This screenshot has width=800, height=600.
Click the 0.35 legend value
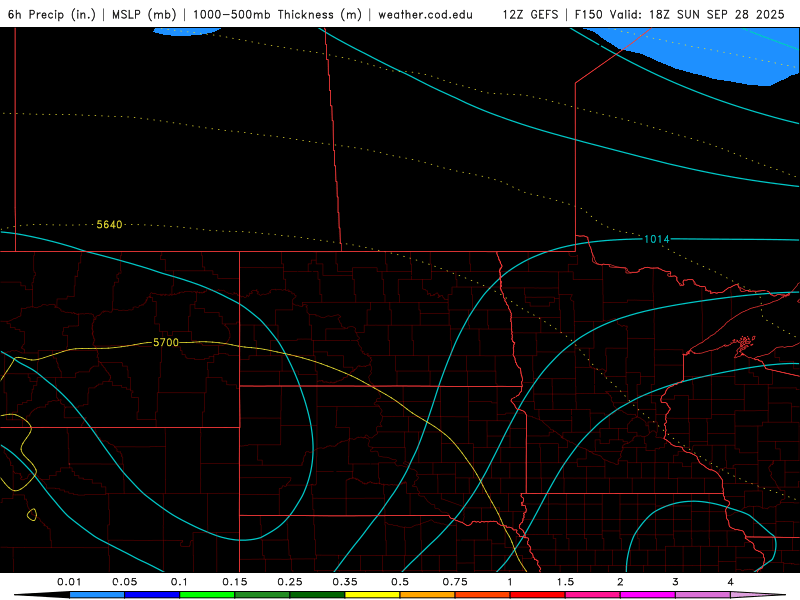tap(345, 582)
